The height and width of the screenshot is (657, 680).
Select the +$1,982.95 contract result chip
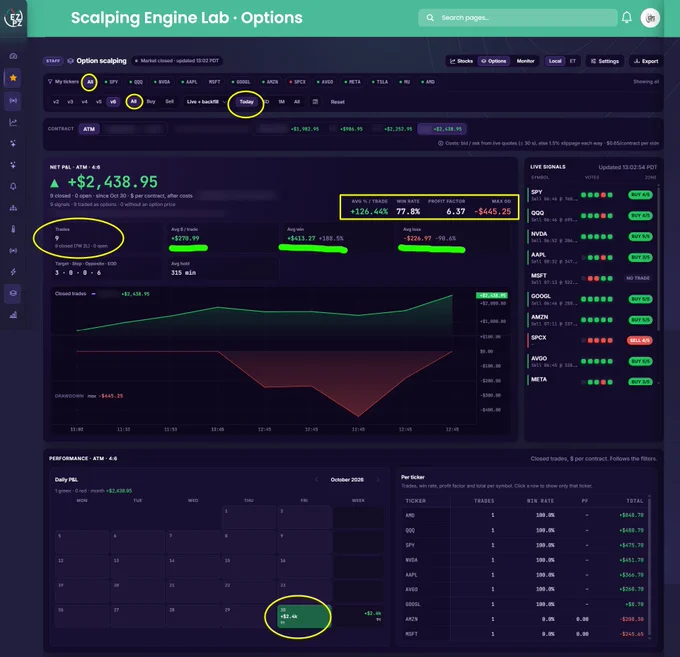click(x=288, y=129)
